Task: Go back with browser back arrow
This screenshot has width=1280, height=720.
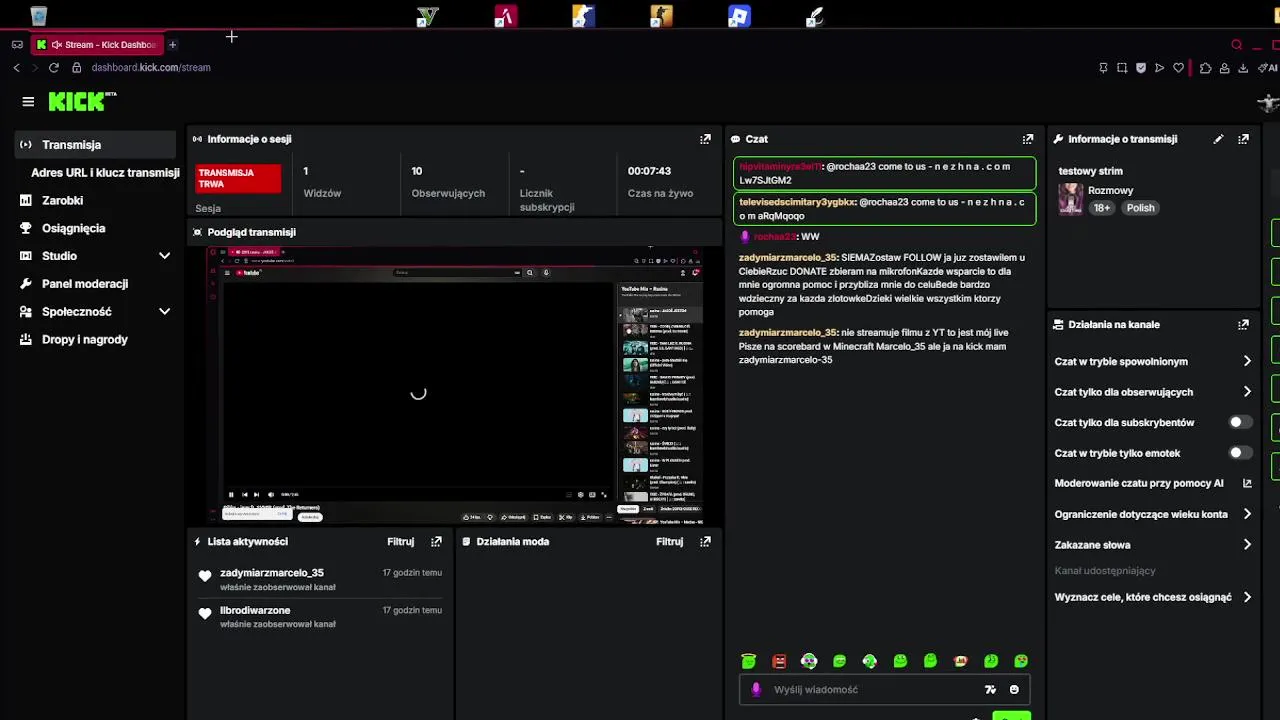Action: point(16,68)
